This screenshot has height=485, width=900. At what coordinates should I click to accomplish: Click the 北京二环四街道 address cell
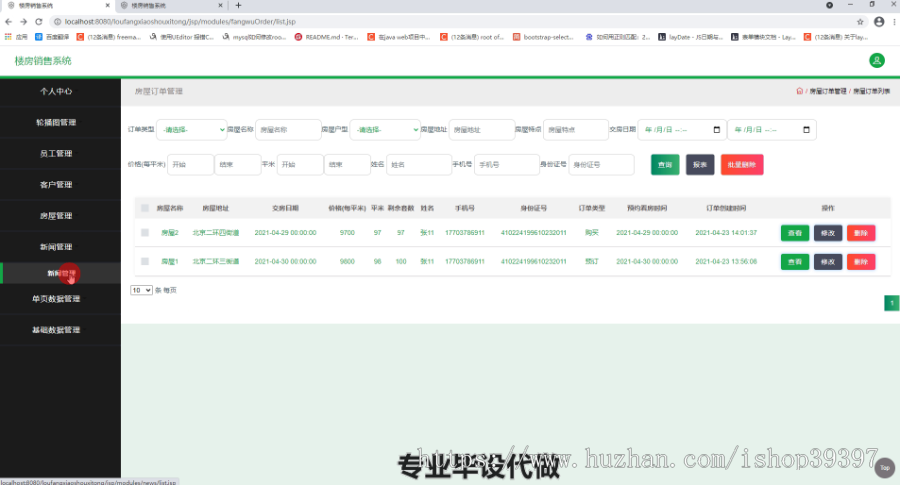(216, 232)
